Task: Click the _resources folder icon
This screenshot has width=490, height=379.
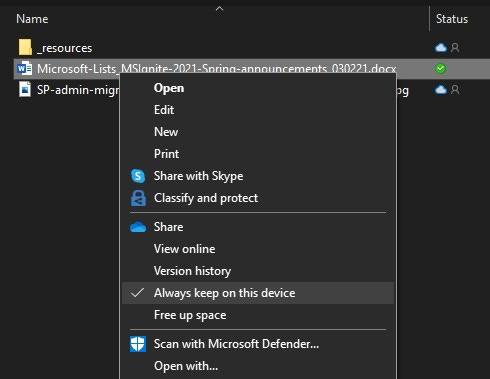Action: tap(25, 47)
